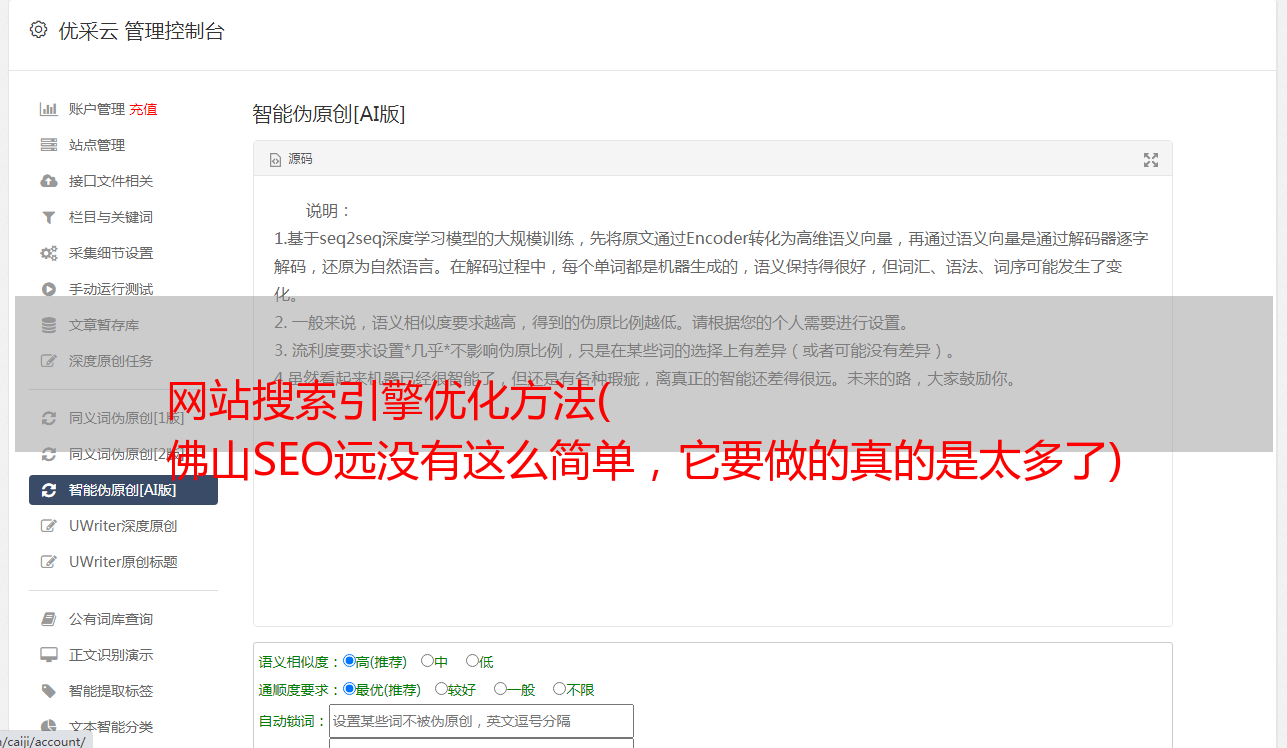
Task: Click the play icon for 手动运行测试
Action: point(48,289)
